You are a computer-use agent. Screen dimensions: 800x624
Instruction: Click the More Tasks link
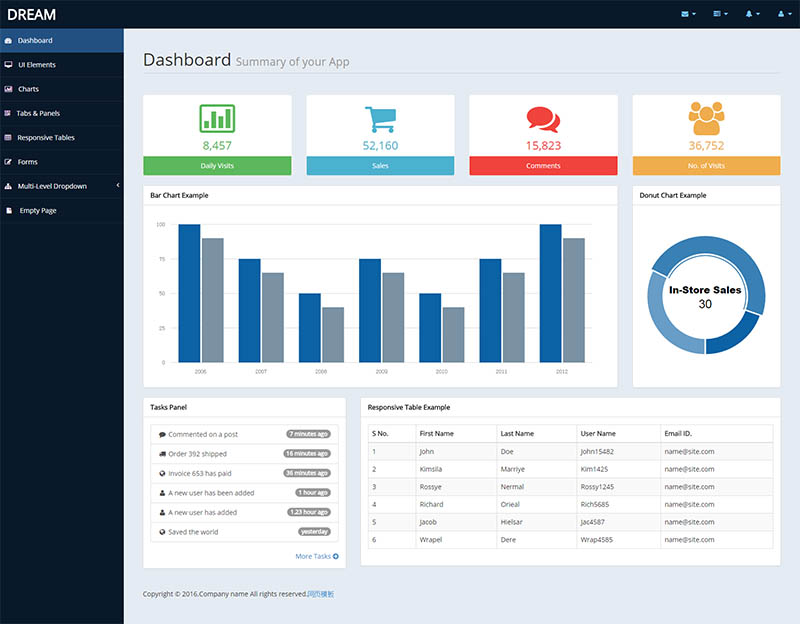tap(312, 556)
